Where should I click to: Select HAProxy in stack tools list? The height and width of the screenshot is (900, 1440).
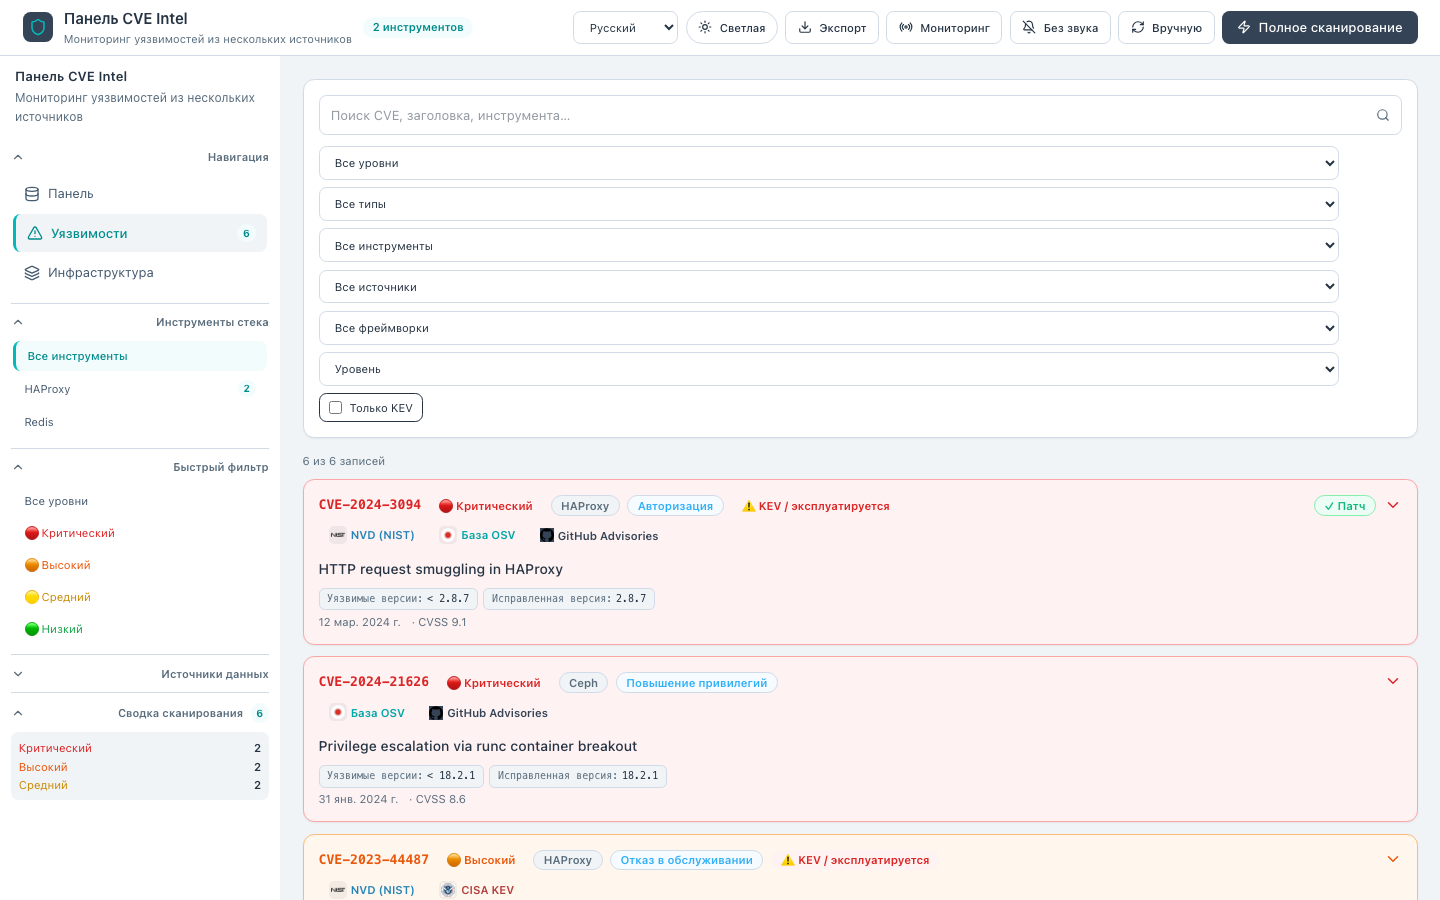point(140,389)
